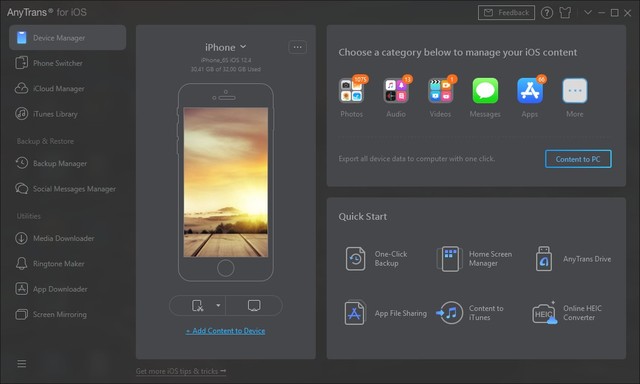Open Online HEIC Converter
Viewport: 640px width, 384px height.
tap(567, 313)
